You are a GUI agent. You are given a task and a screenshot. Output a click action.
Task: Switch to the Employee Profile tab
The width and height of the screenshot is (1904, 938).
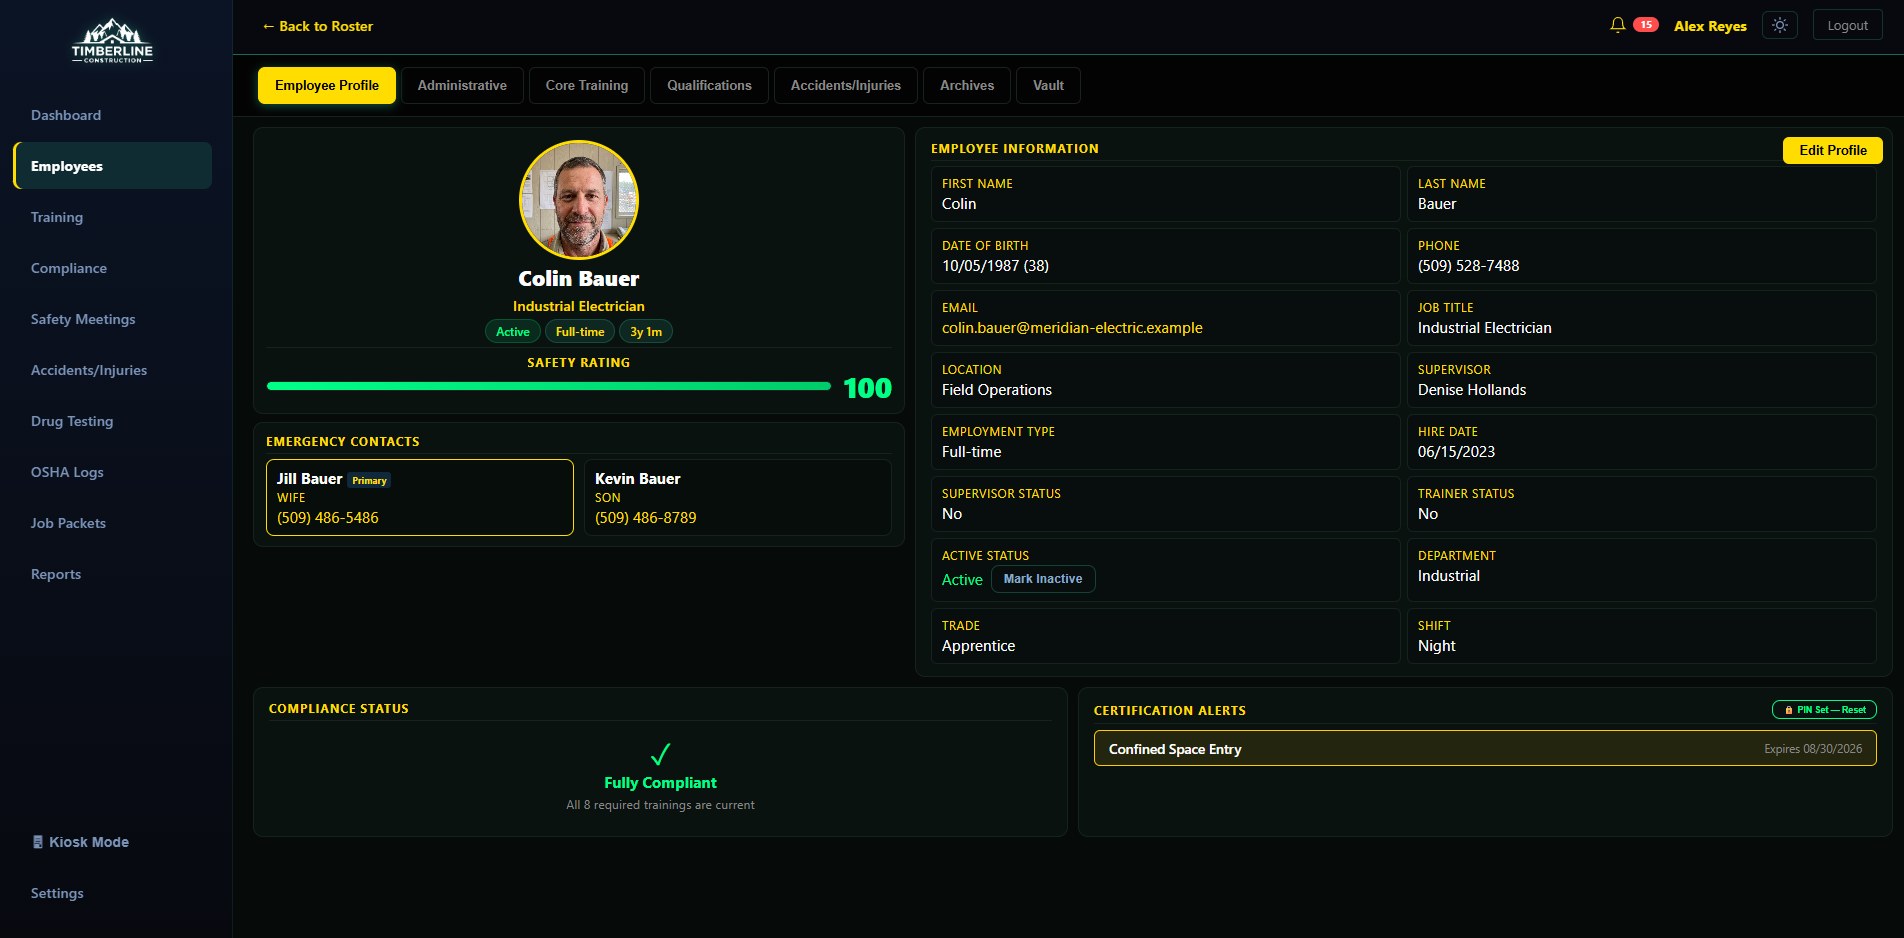click(327, 85)
